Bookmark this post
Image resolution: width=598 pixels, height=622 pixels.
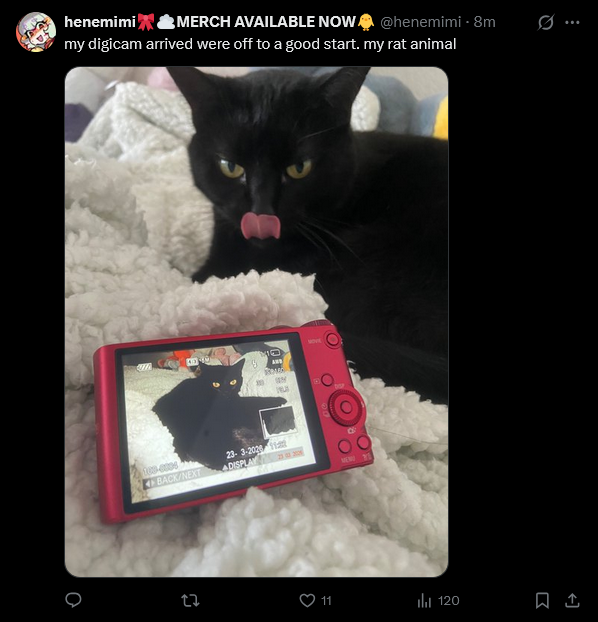pos(542,601)
